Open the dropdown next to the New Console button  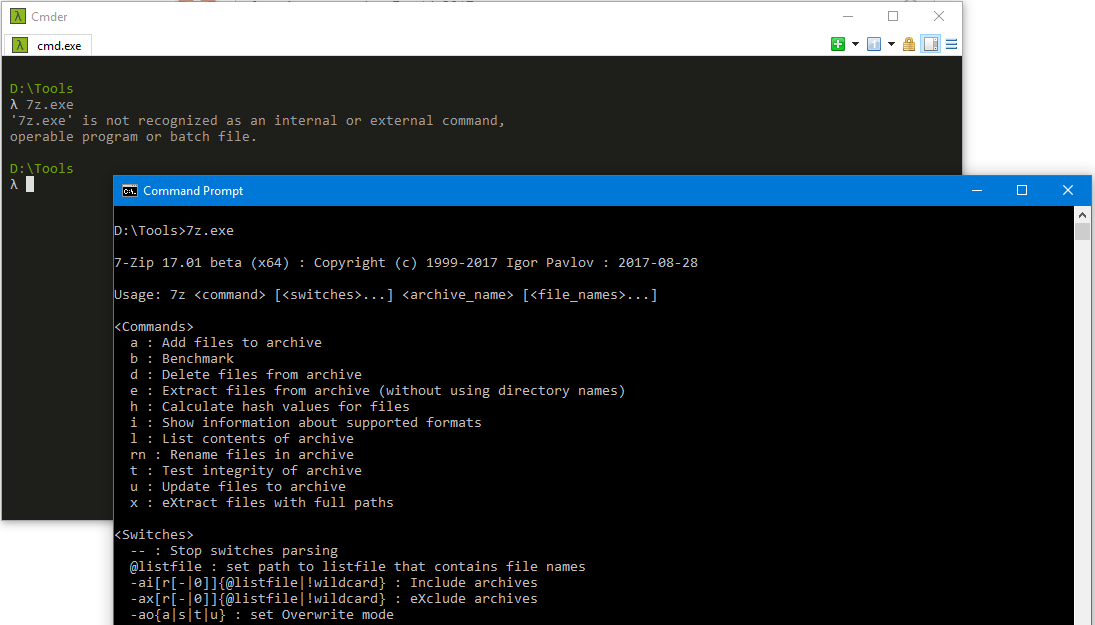coord(855,44)
